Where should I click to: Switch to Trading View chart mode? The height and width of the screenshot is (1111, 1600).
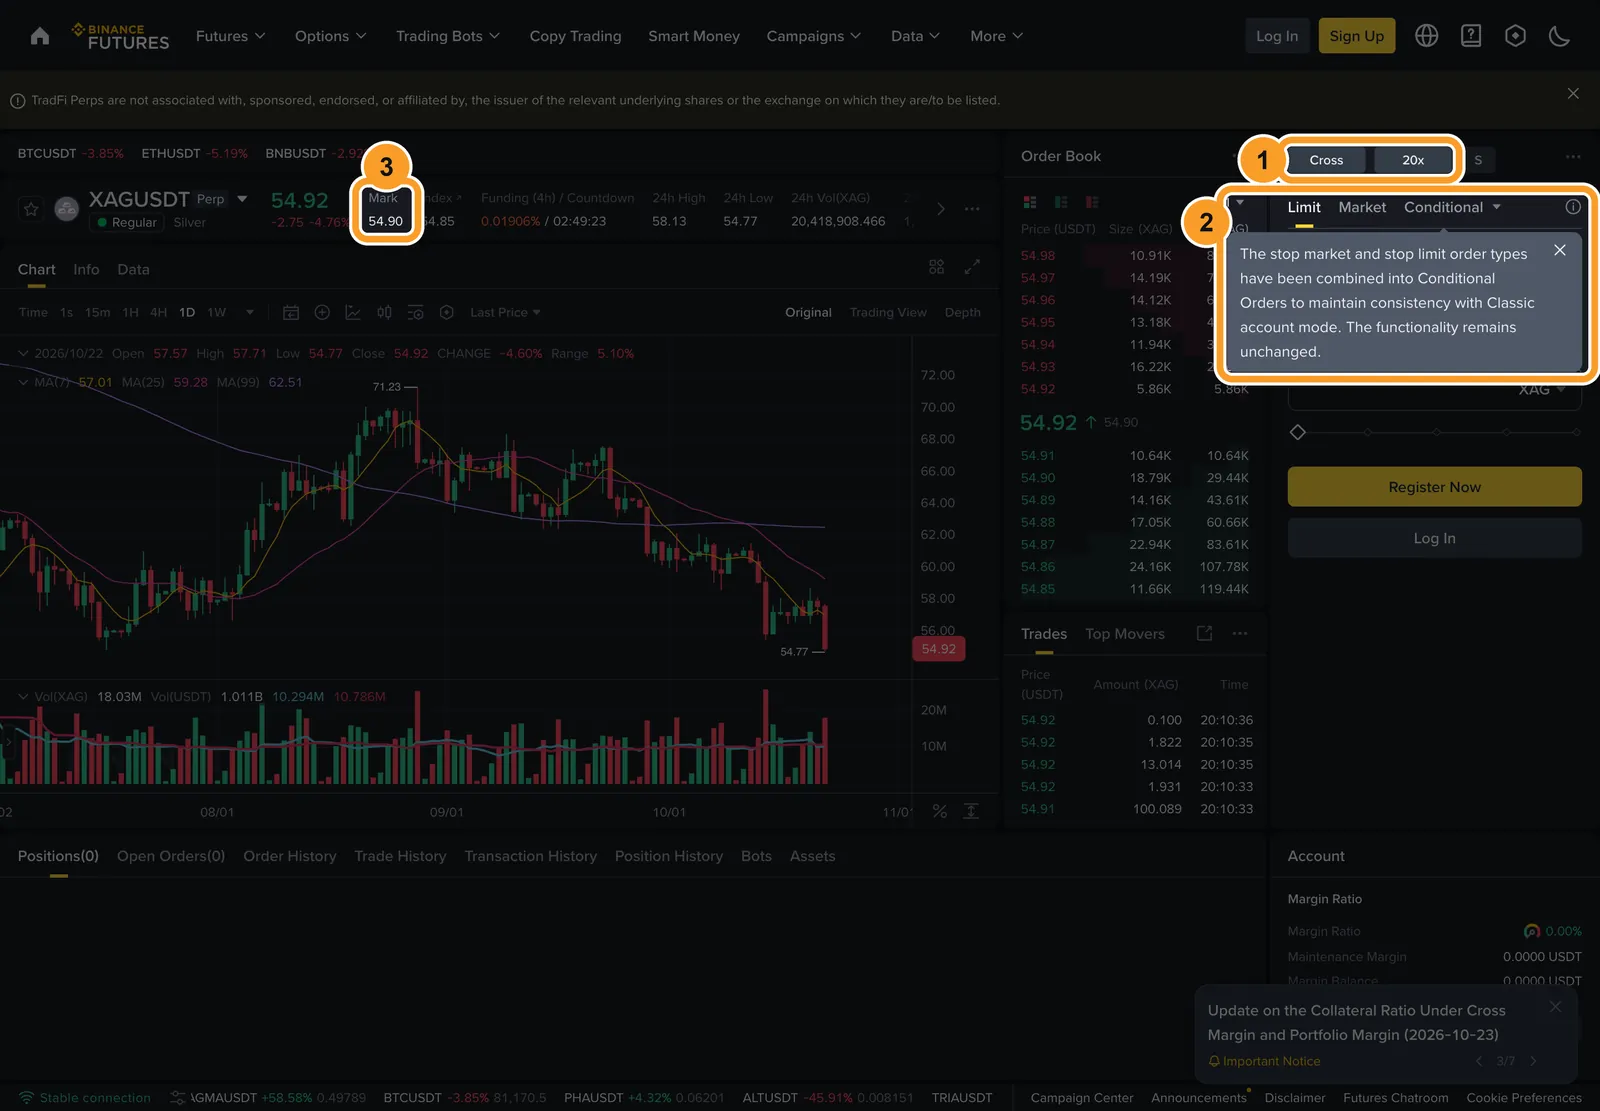pos(888,313)
